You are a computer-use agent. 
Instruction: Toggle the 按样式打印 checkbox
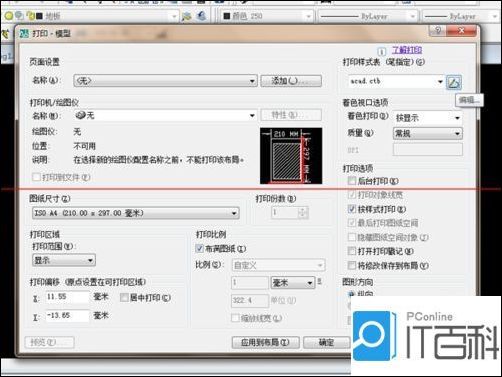pos(352,209)
